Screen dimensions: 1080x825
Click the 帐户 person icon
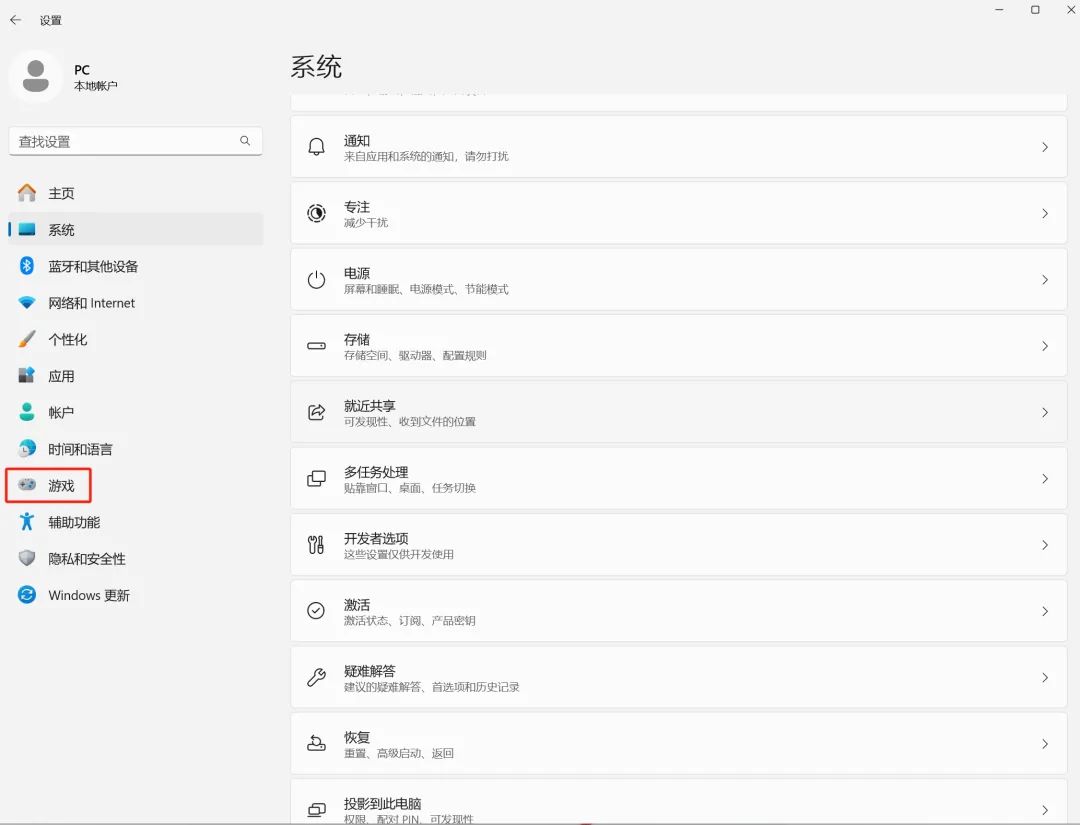[x=27, y=412]
